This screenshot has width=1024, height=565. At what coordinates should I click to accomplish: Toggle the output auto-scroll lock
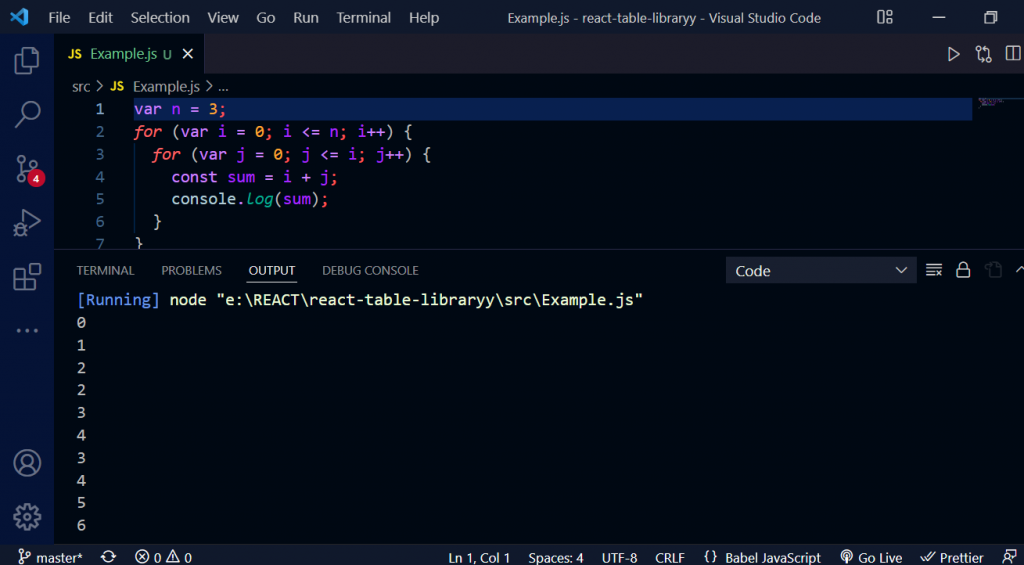963,270
